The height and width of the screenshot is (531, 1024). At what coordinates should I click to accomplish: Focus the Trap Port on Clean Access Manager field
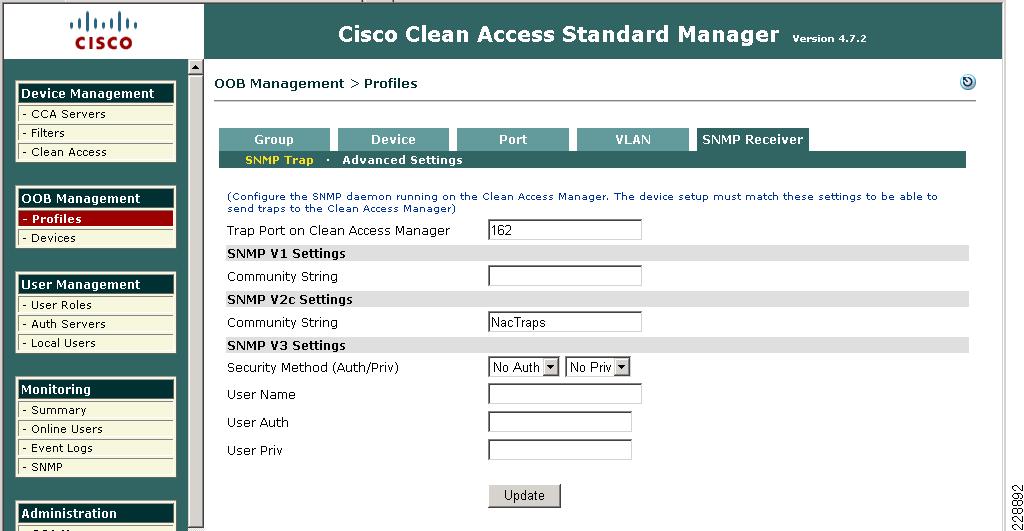(565, 230)
